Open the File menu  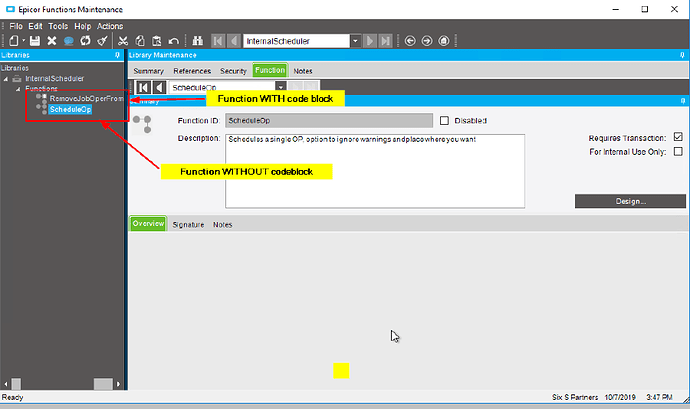coord(16,26)
